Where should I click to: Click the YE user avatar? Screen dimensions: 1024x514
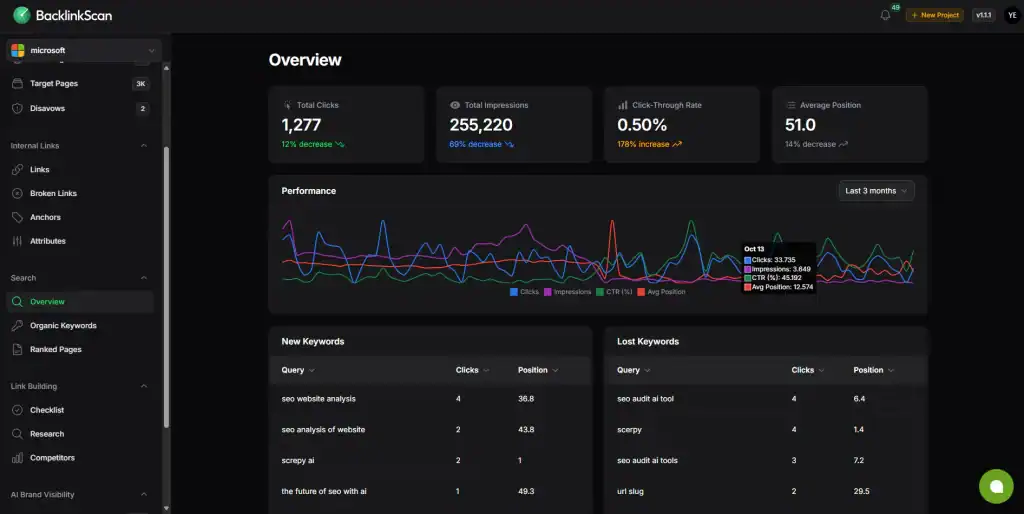pyautogui.click(x=1011, y=15)
